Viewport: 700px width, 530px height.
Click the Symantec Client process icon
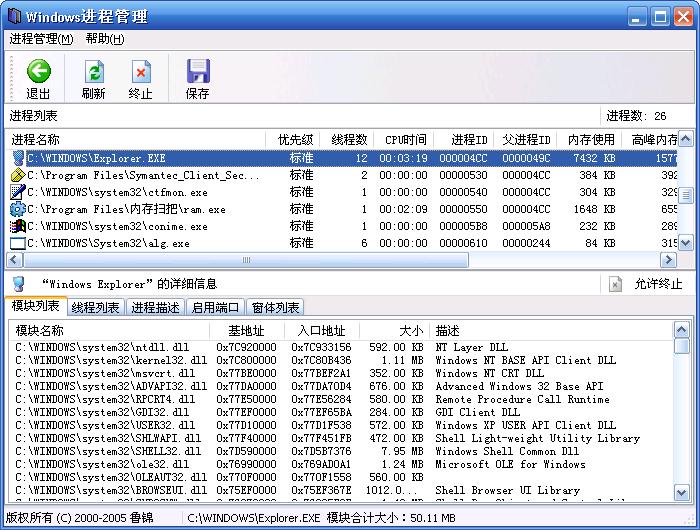(17, 175)
